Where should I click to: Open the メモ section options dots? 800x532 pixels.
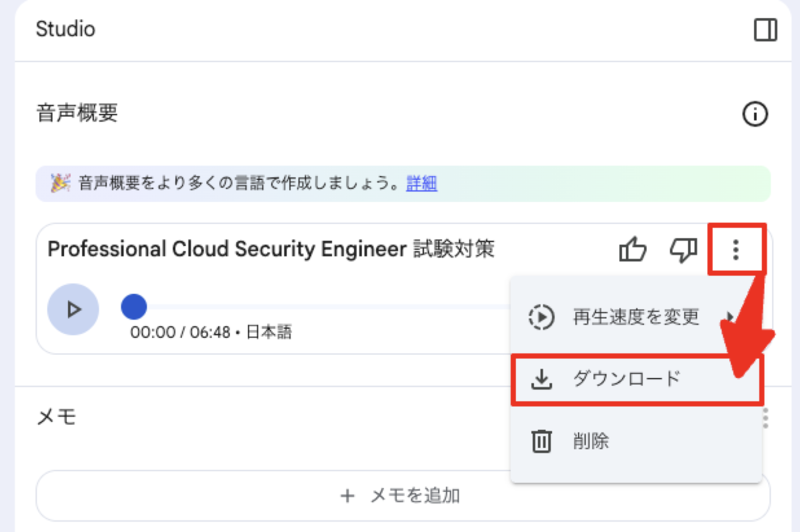pyautogui.click(x=765, y=418)
